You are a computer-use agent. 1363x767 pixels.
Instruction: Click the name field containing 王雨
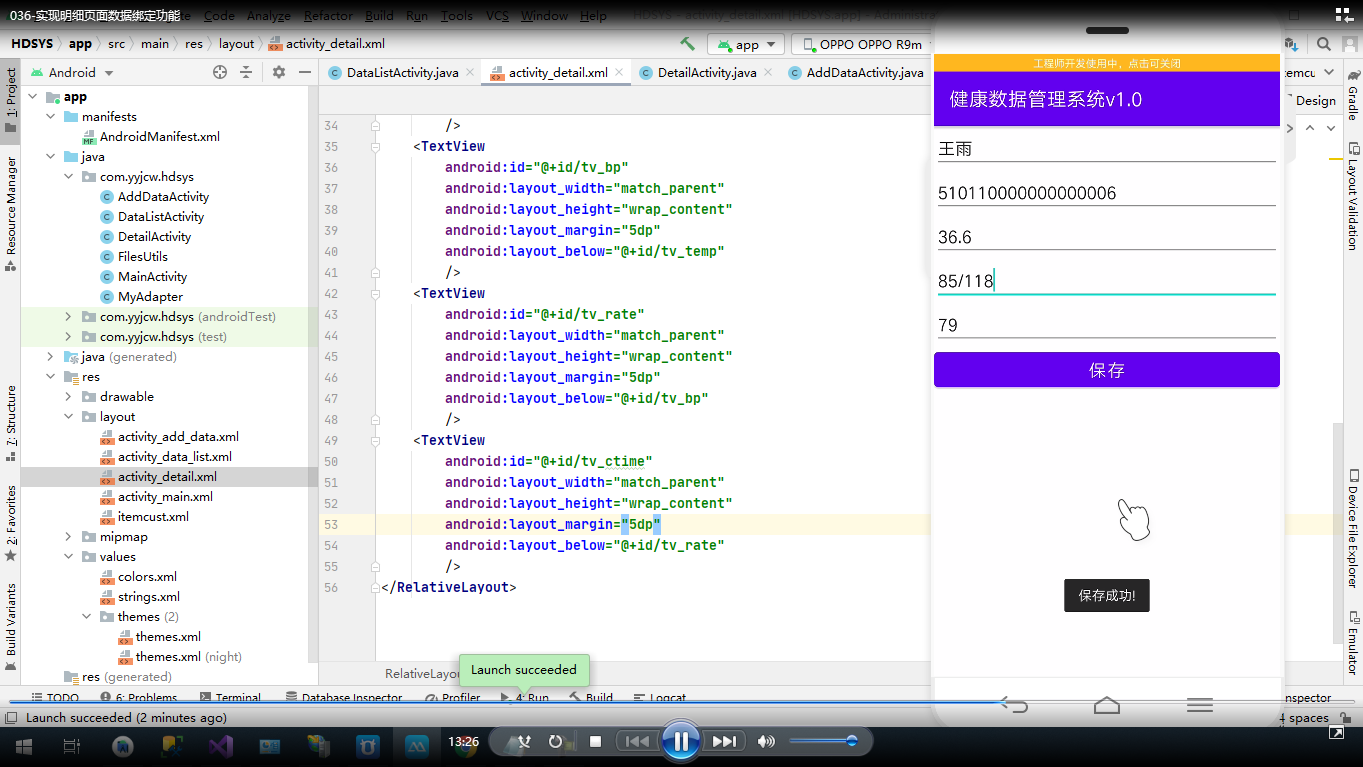click(x=1106, y=149)
